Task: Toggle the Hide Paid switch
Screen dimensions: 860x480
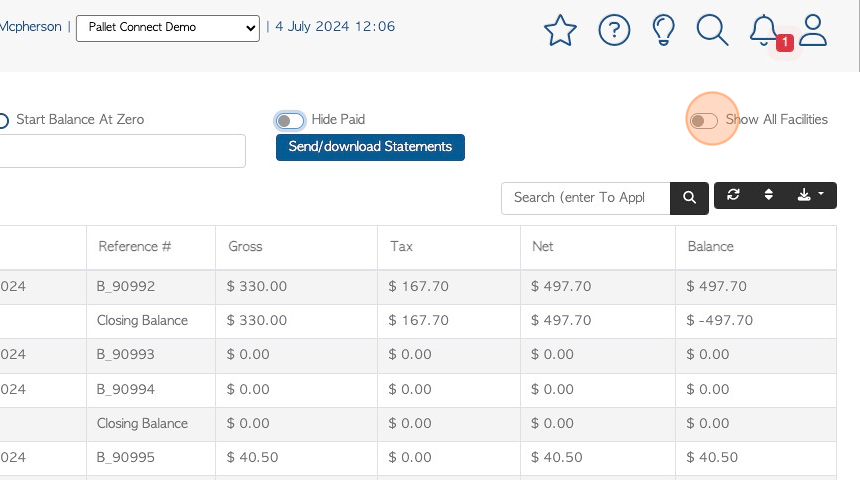Action: [x=290, y=121]
